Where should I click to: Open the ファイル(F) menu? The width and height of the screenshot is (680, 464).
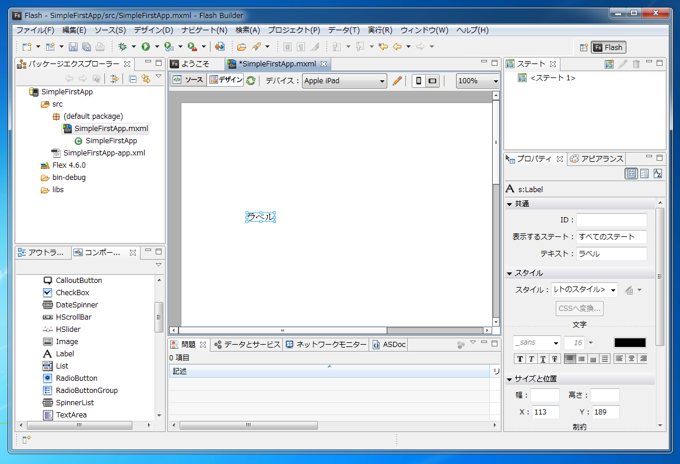coord(36,30)
